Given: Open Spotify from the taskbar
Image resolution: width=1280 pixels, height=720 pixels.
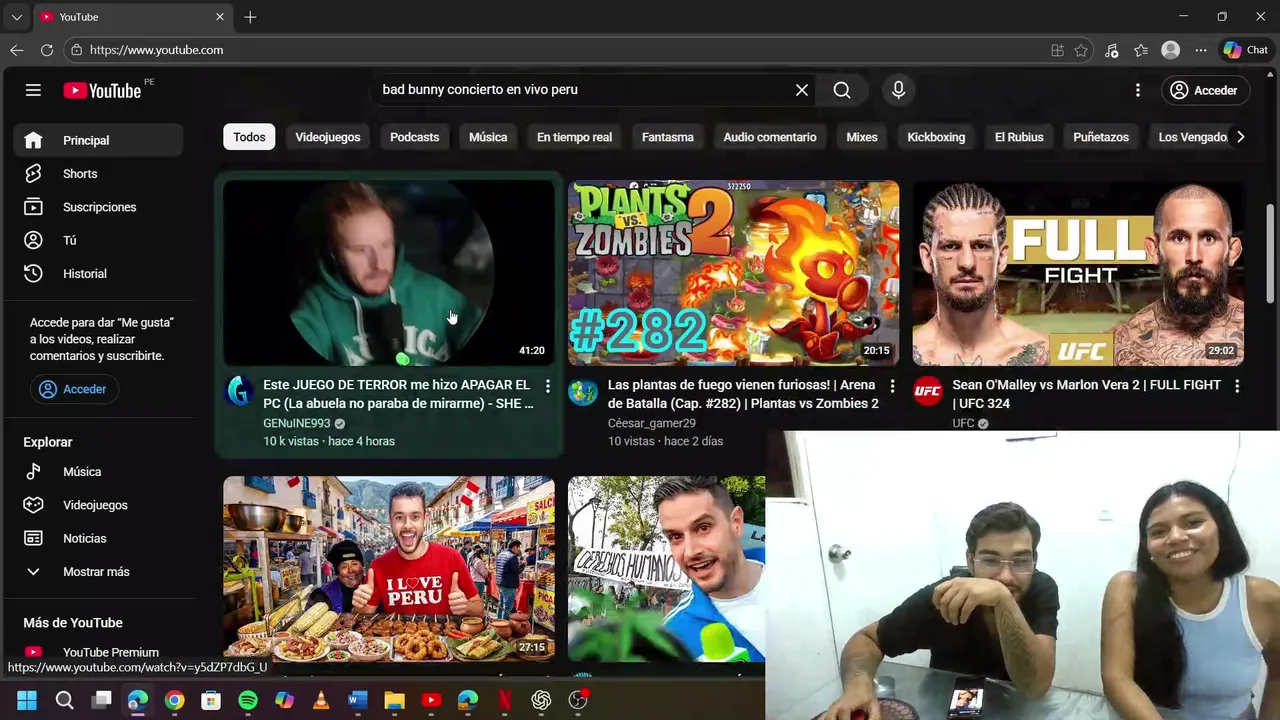Looking at the screenshot, I should tap(248, 701).
